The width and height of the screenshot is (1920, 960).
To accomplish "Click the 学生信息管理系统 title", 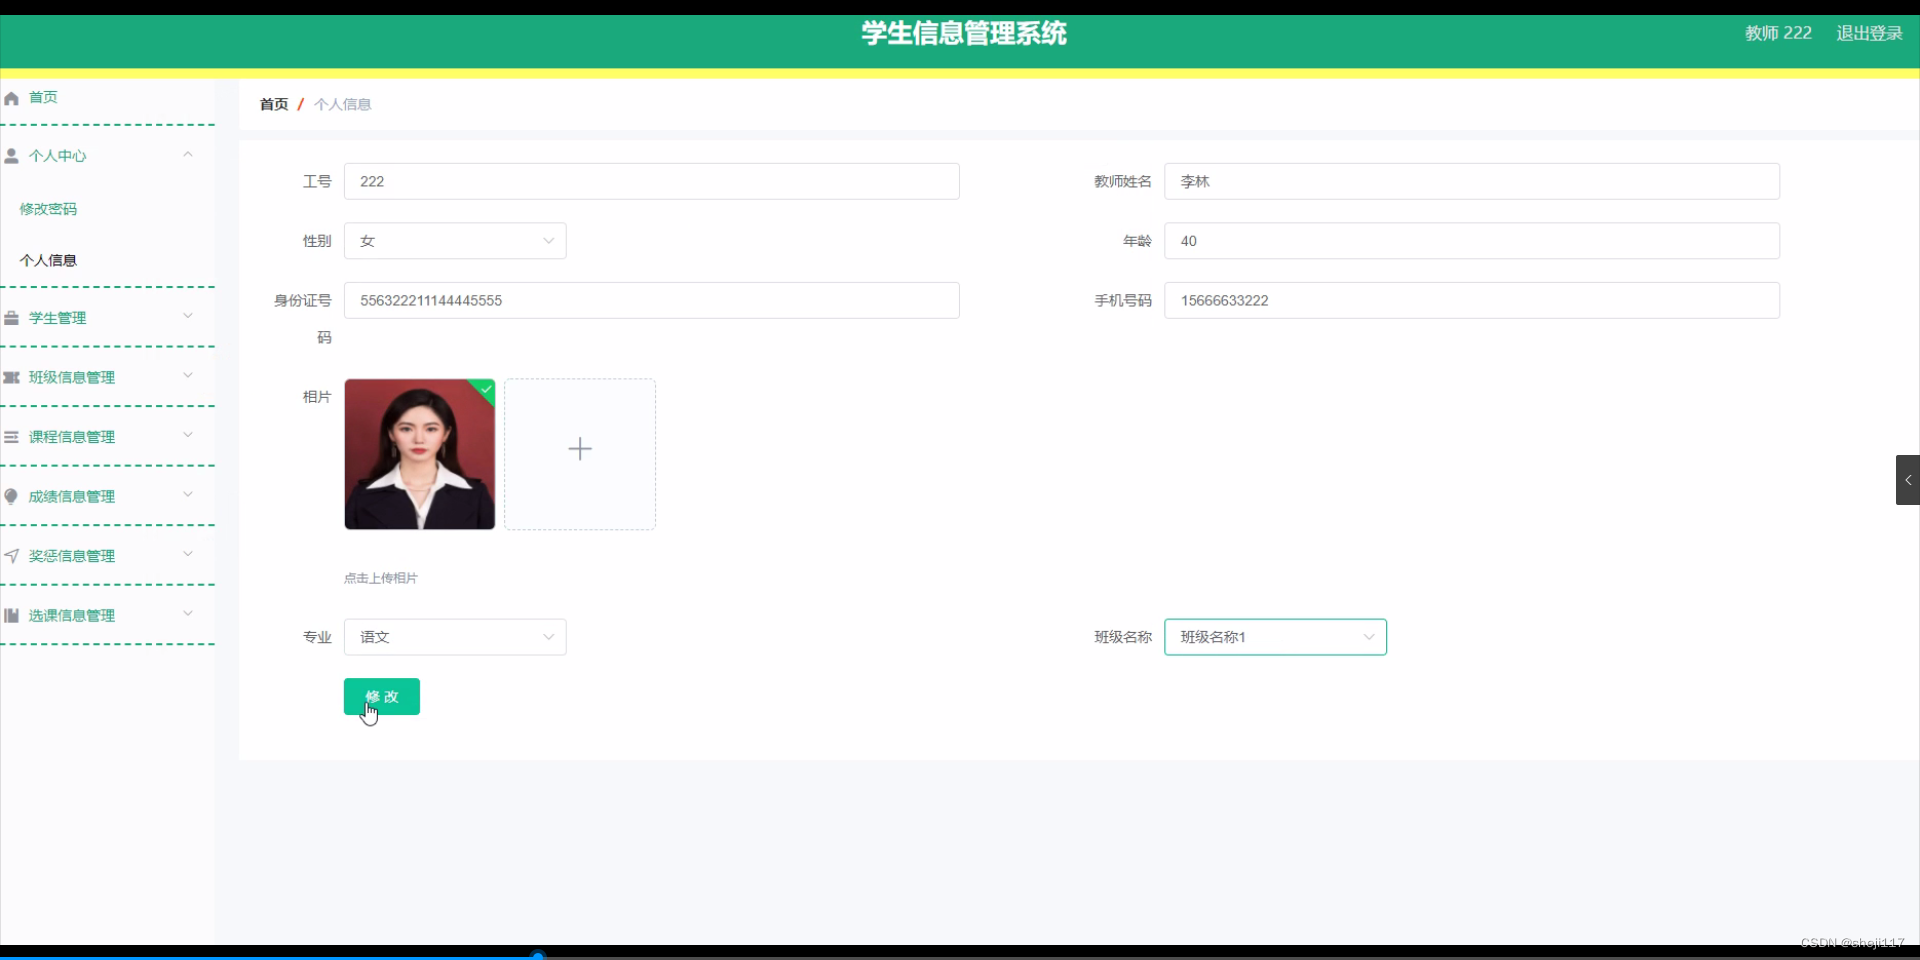I will pos(964,33).
